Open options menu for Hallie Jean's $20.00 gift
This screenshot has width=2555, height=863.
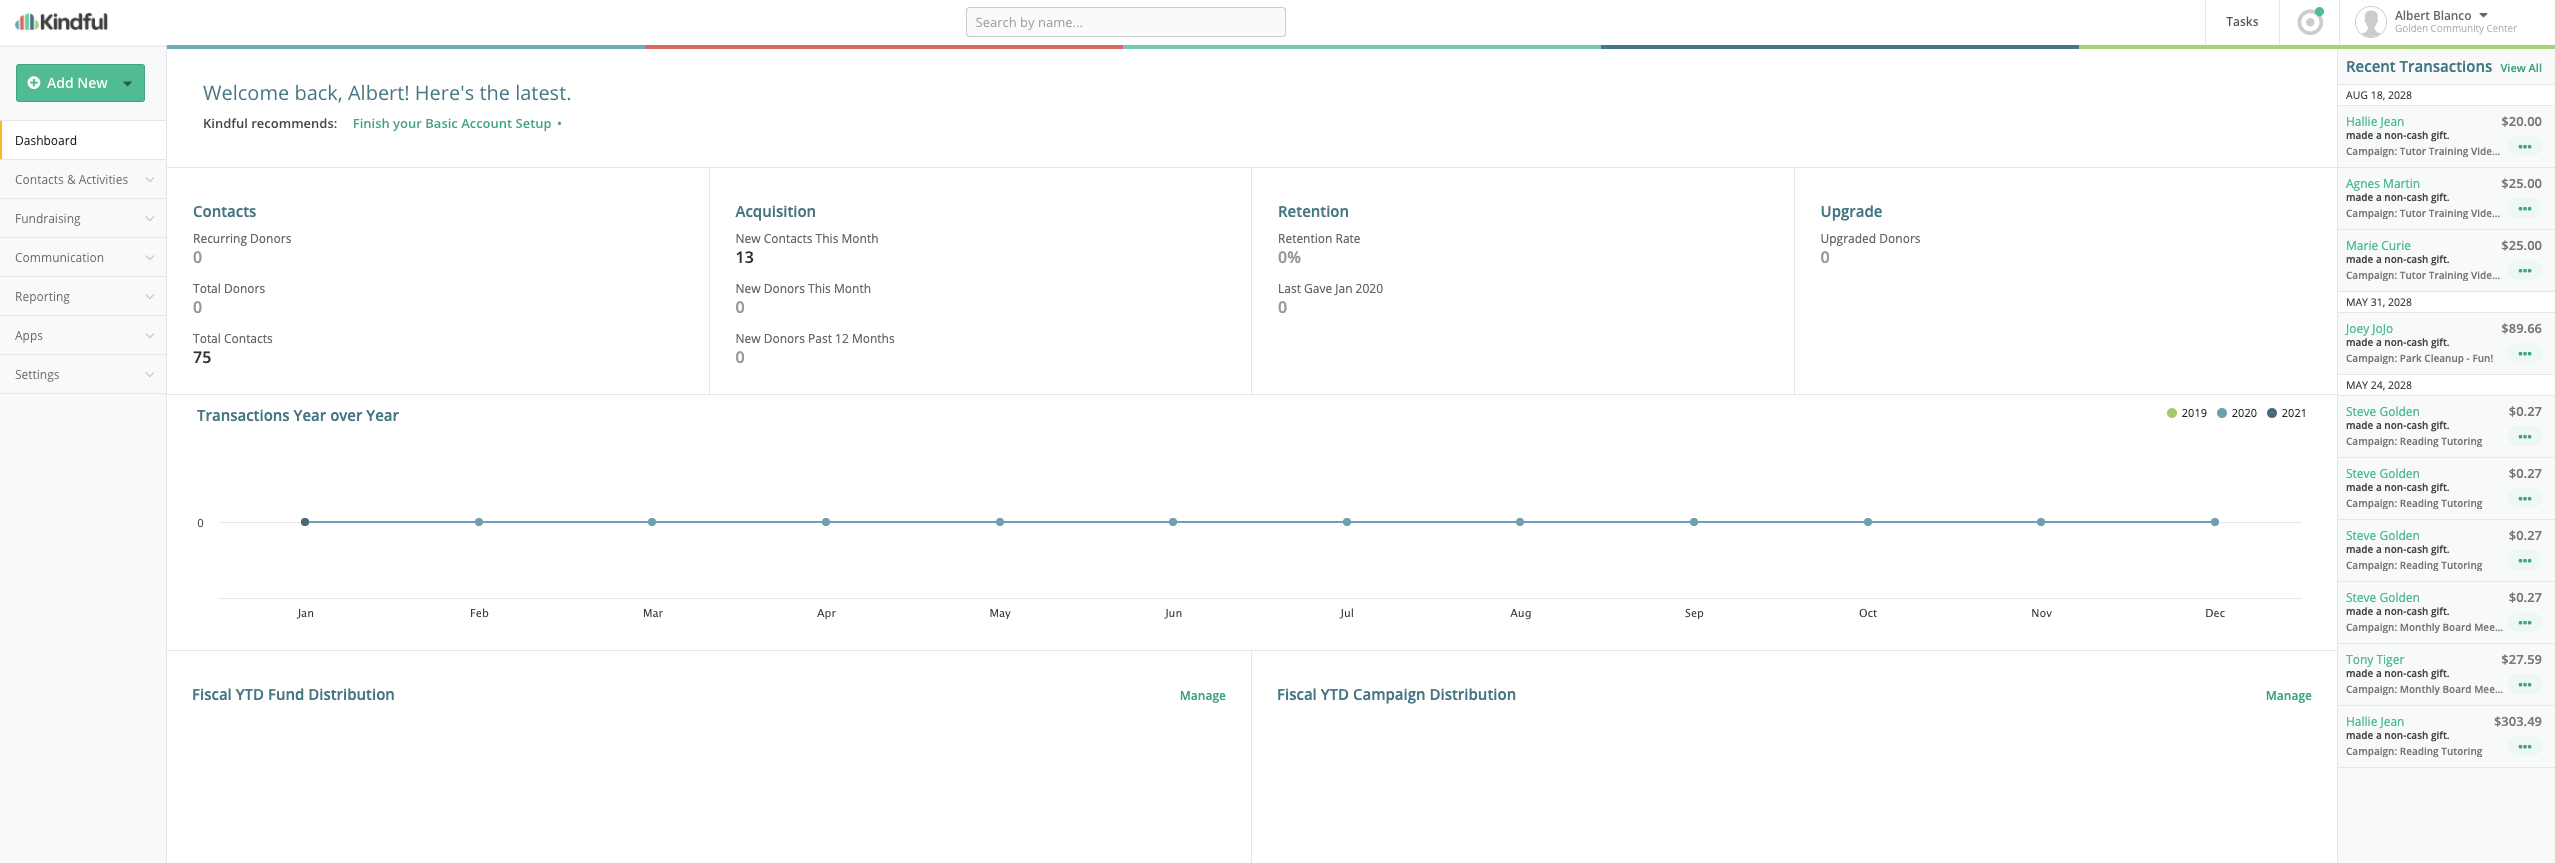pos(2524,147)
